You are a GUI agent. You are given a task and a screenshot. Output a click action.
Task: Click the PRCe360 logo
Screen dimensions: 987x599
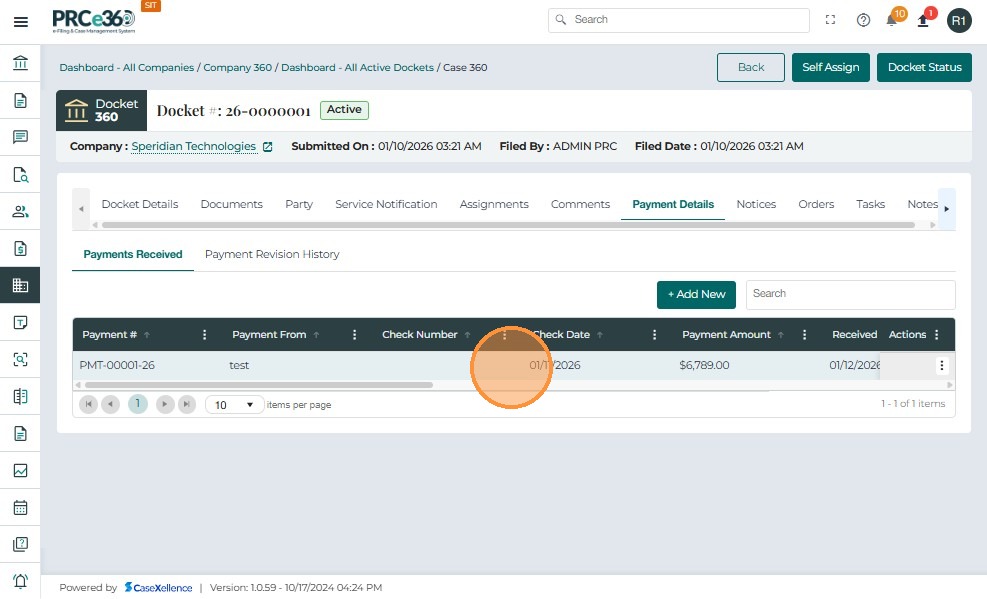pos(94,21)
